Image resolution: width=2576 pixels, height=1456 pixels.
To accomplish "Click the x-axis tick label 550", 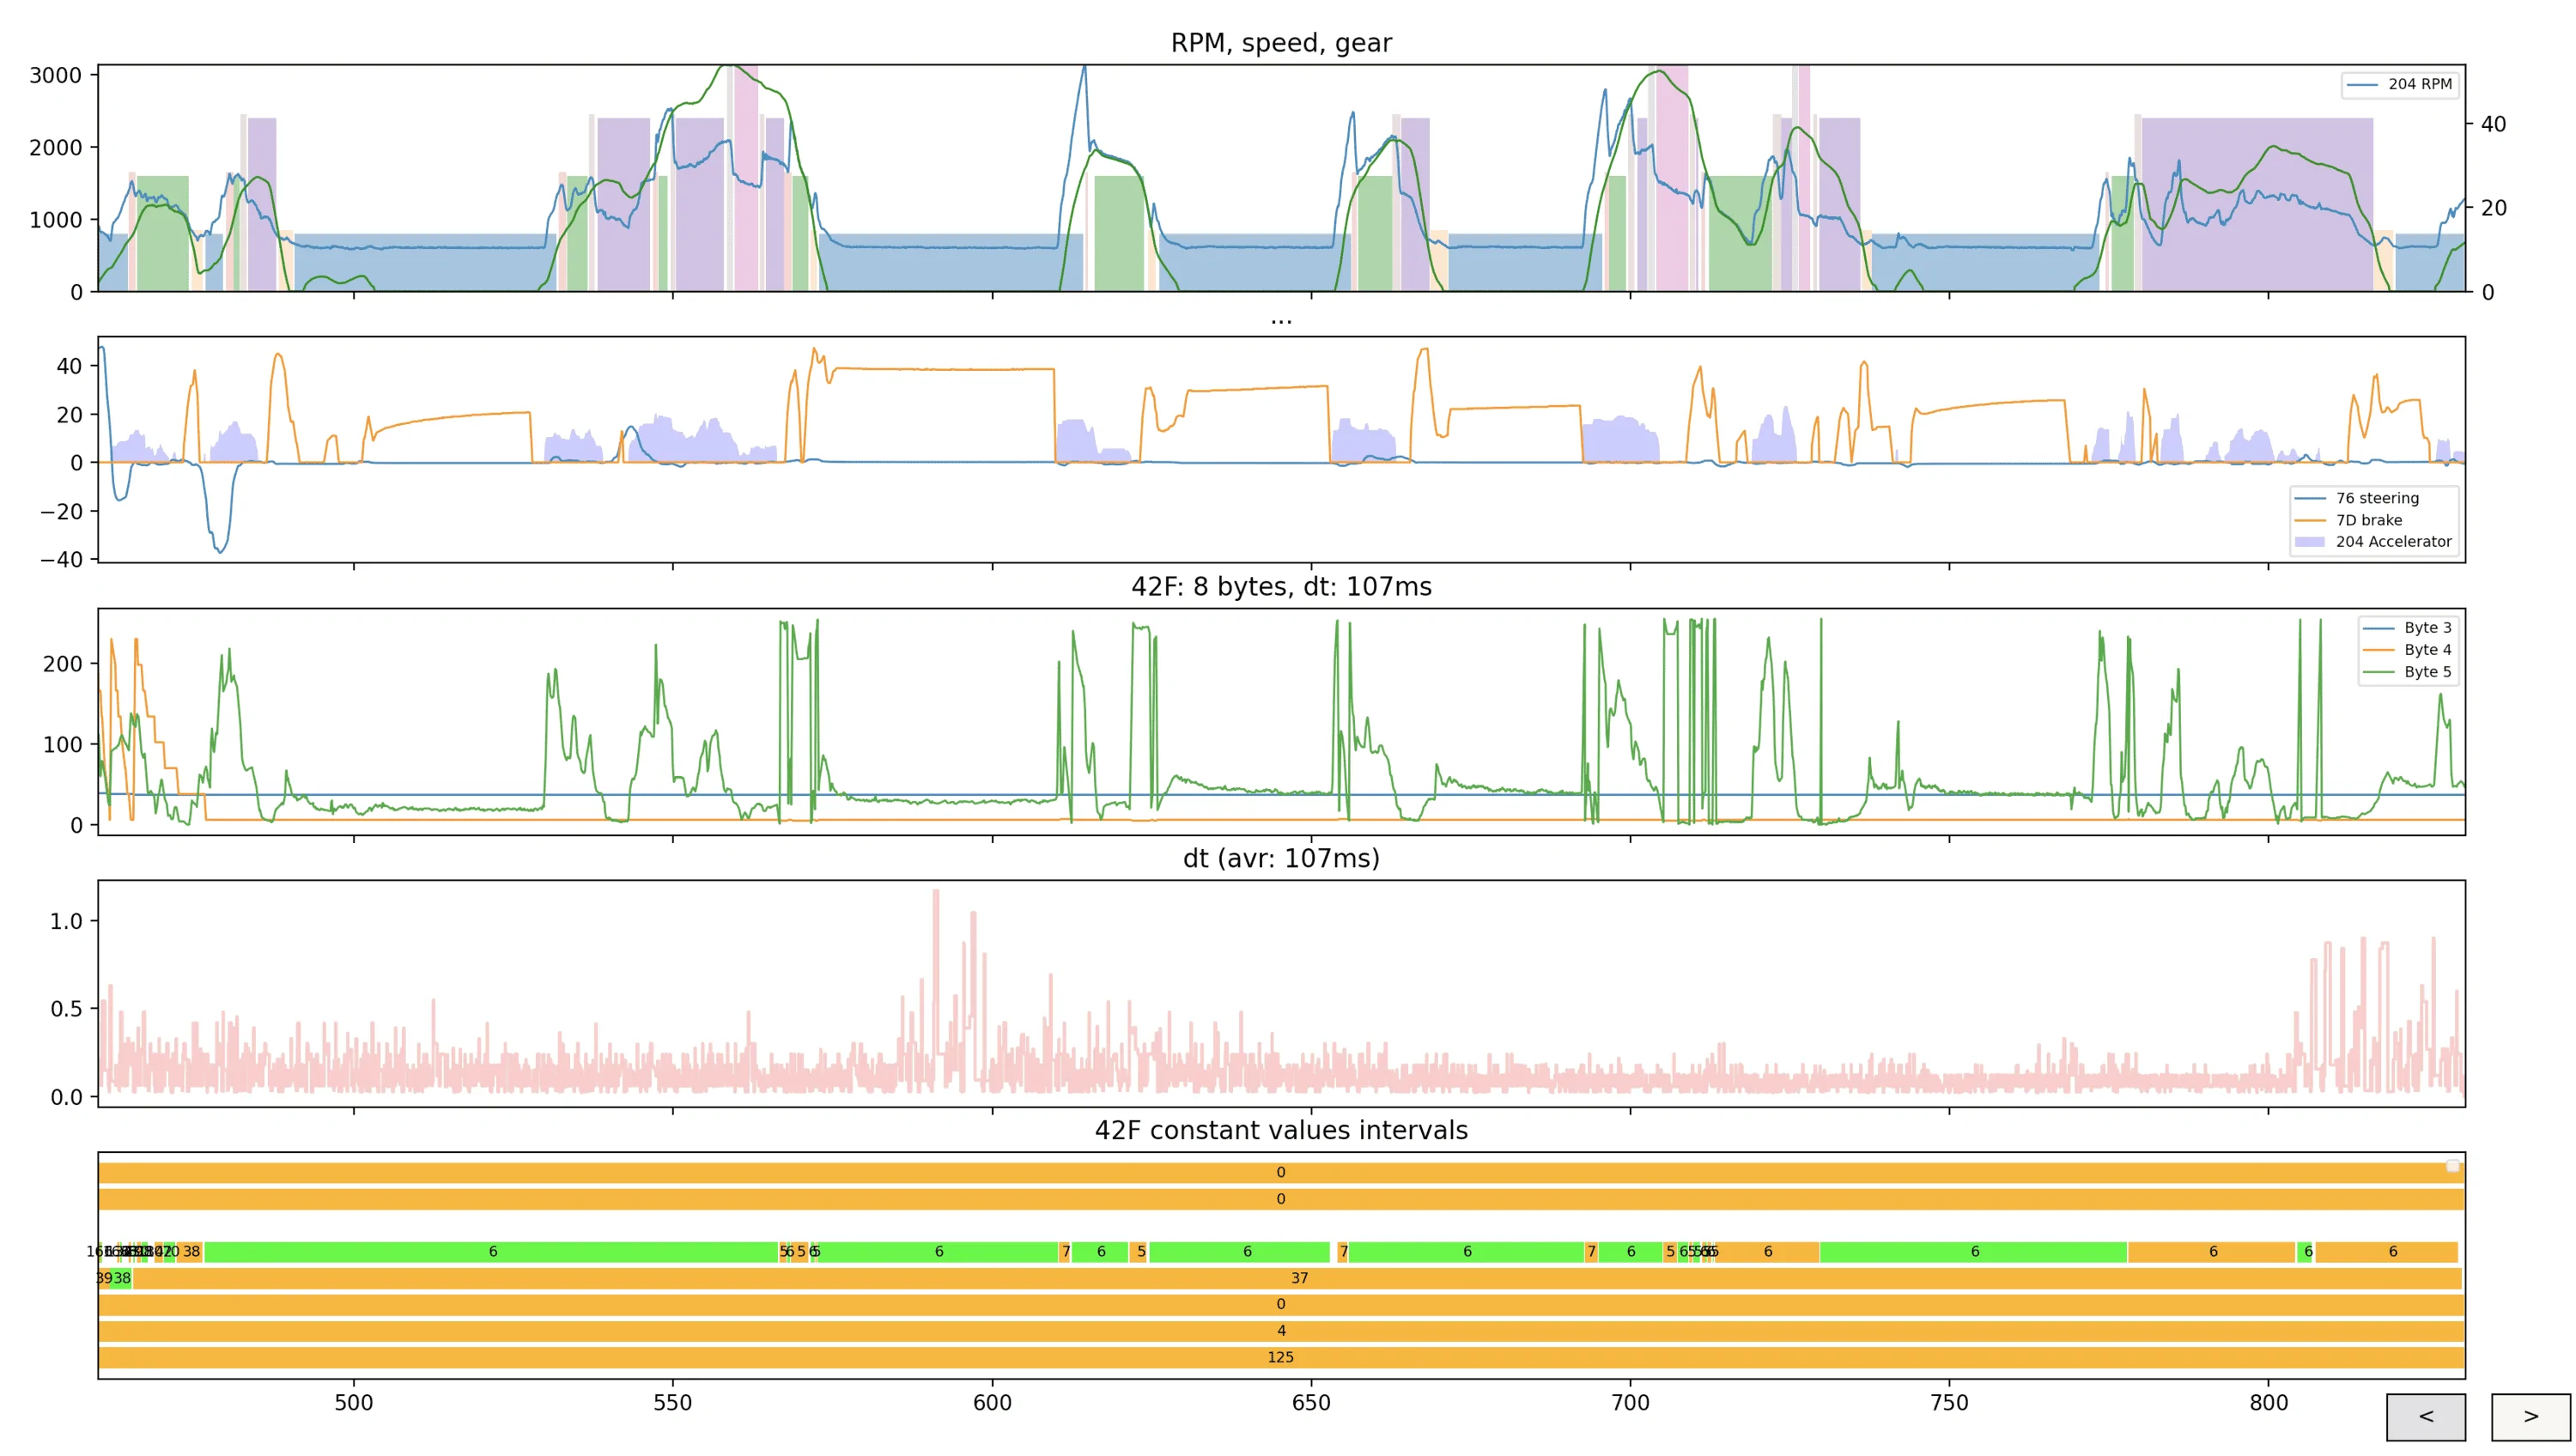I will tap(672, 1403).
